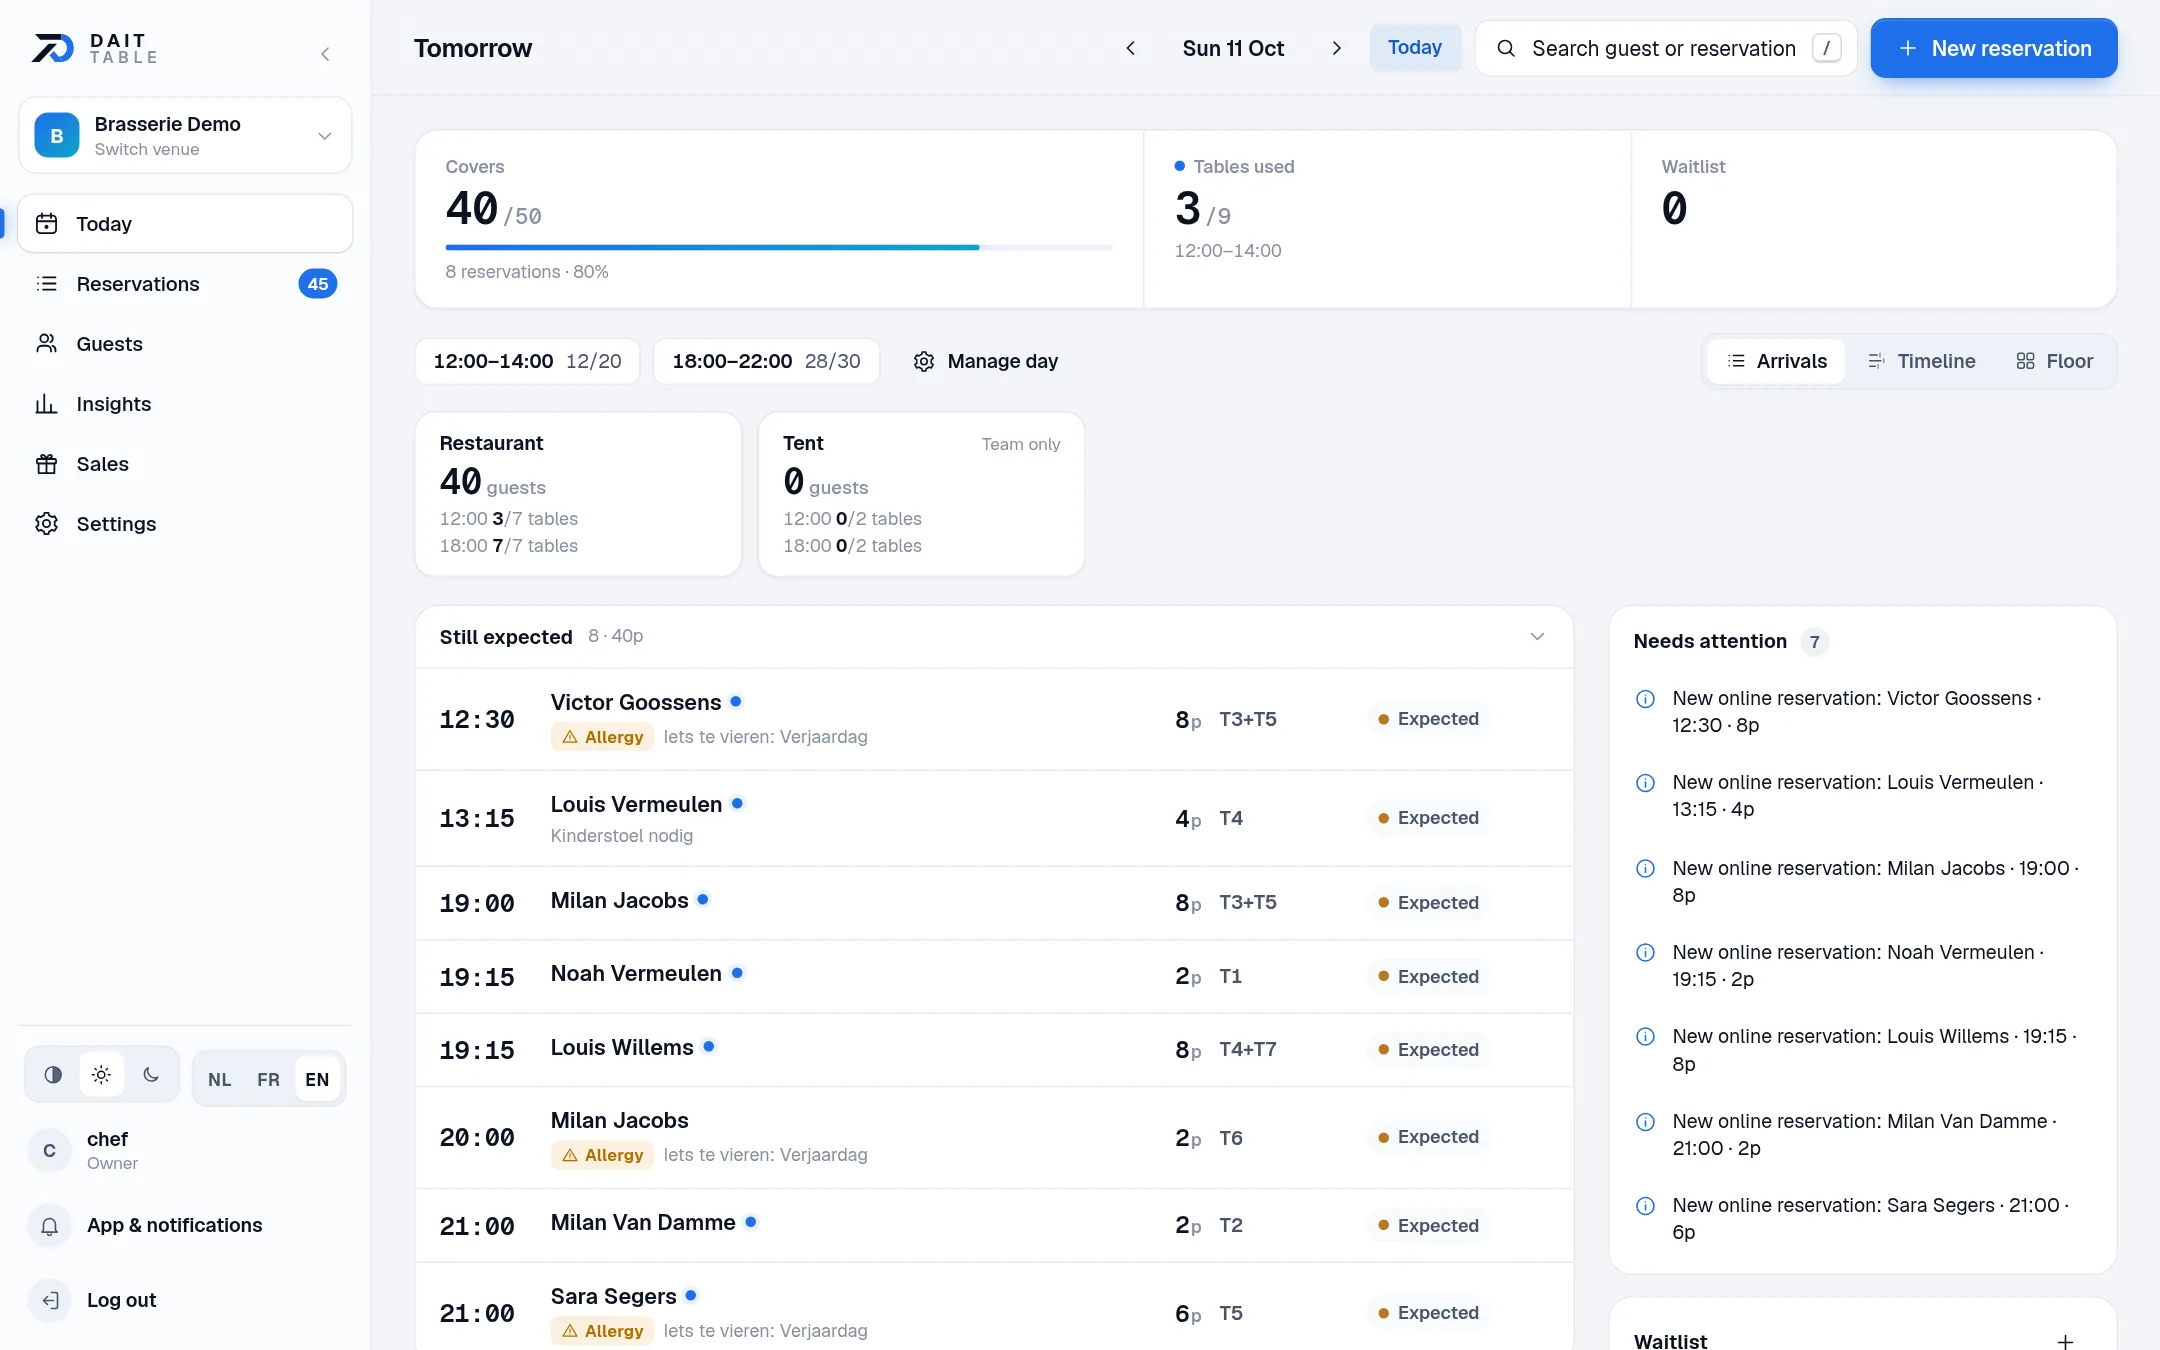Image resolution: width=2160 pixels, height=1350 pixels.
Task: Open Victor Goossens Expected status dropdown
Action: tap(1429, 719)
